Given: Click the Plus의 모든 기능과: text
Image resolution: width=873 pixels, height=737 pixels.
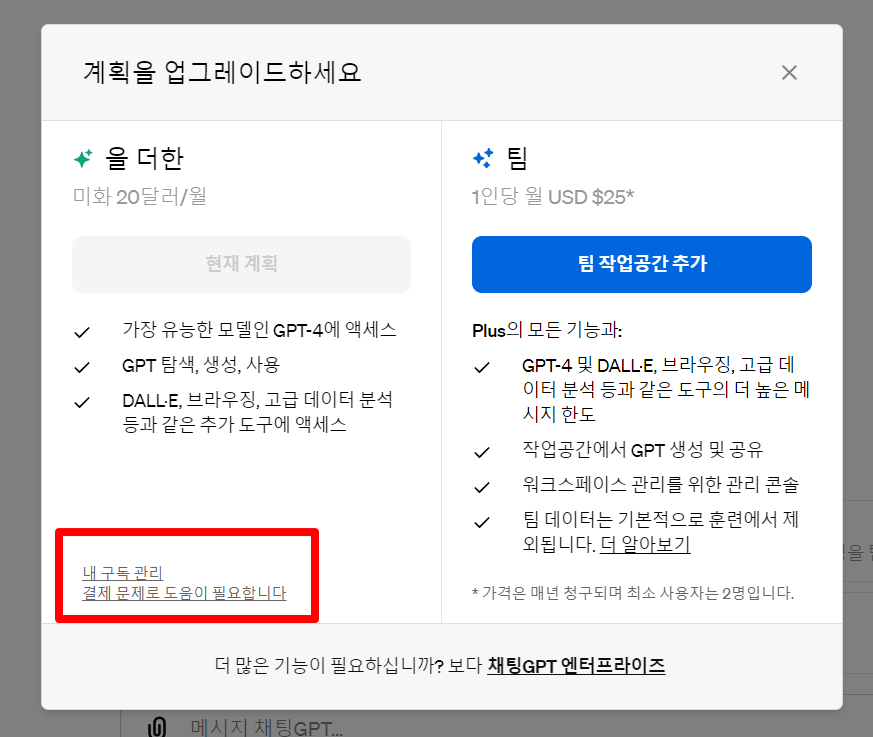Looking at the screenshot, I should pos(547,331).
